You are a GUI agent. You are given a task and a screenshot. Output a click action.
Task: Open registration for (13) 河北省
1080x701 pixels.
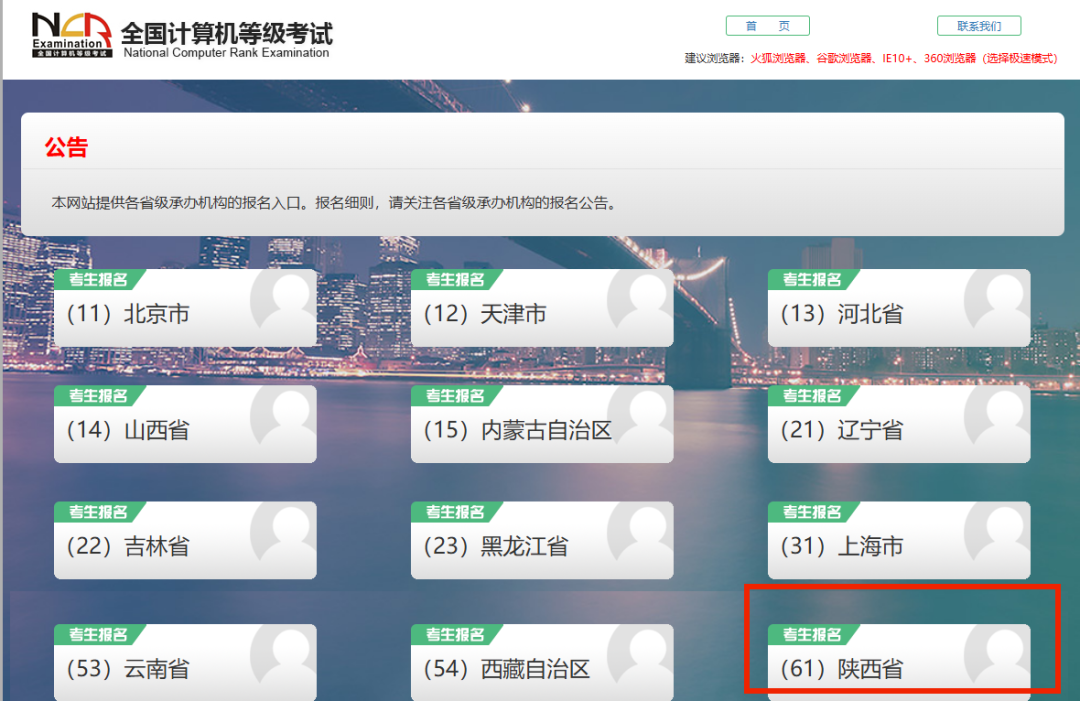899,308
